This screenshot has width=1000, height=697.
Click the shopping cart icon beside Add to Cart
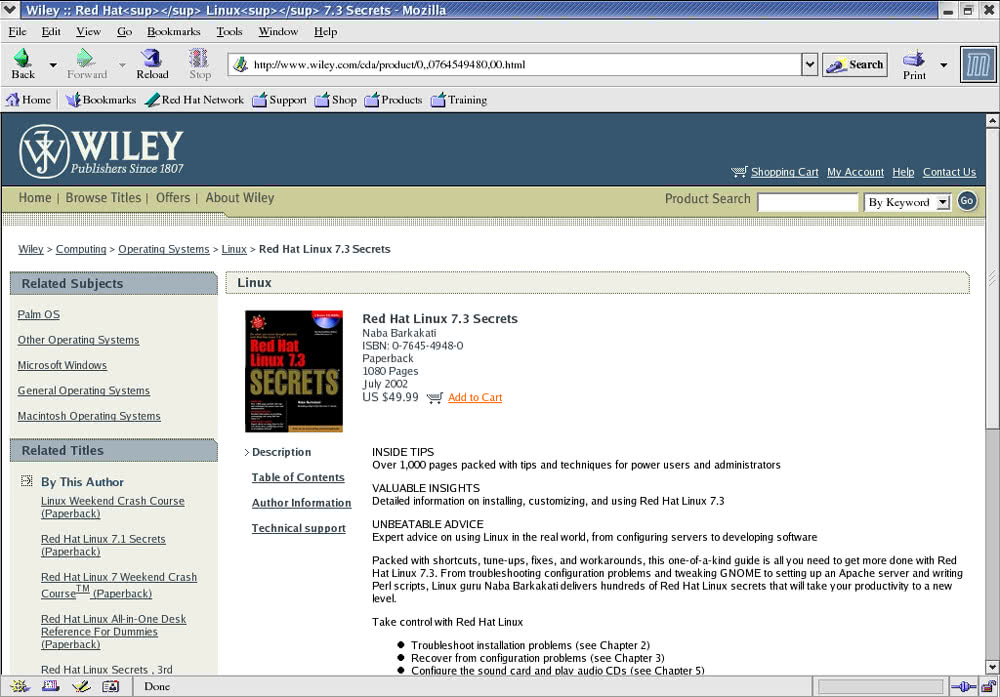tap(435, 398)
